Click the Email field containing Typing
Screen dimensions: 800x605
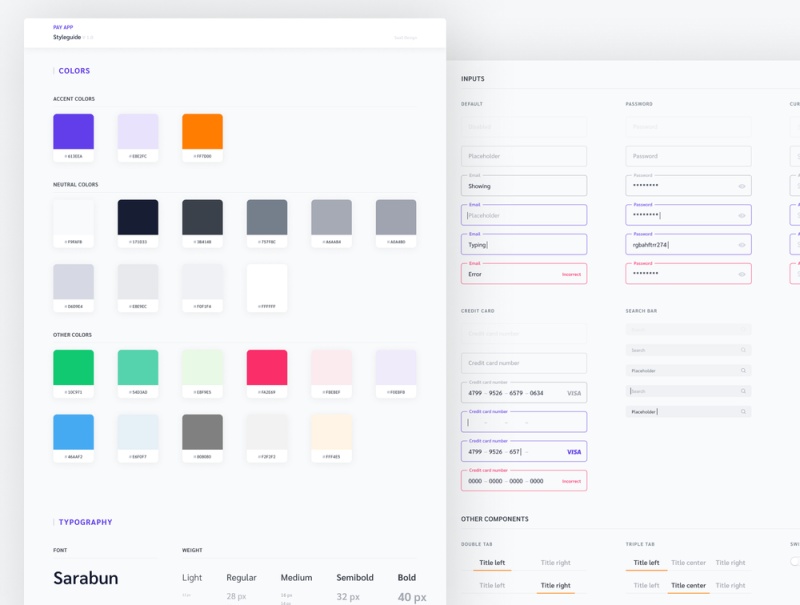coord(523,244)
